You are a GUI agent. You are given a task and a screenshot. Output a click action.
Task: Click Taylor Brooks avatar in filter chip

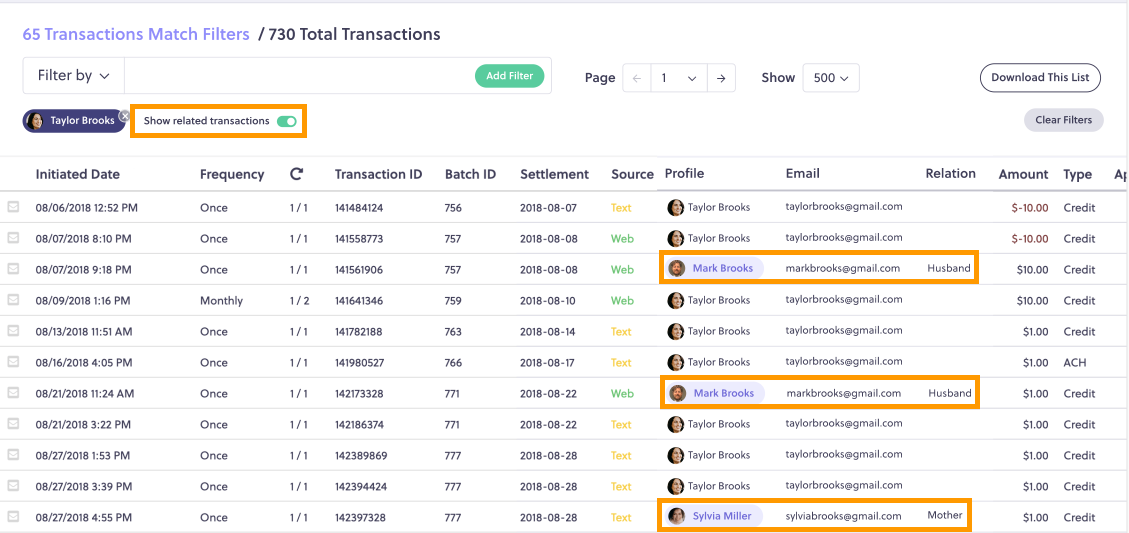(x=34, y=121)
